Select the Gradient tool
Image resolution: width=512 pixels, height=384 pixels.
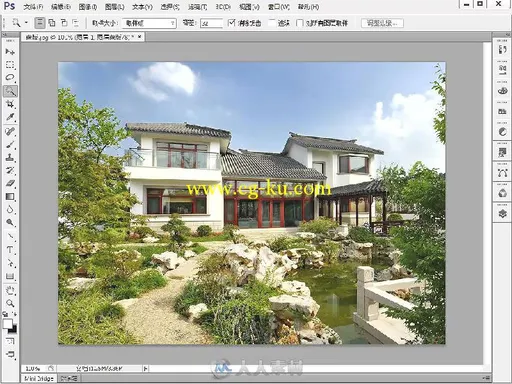(x=10, y=197)
